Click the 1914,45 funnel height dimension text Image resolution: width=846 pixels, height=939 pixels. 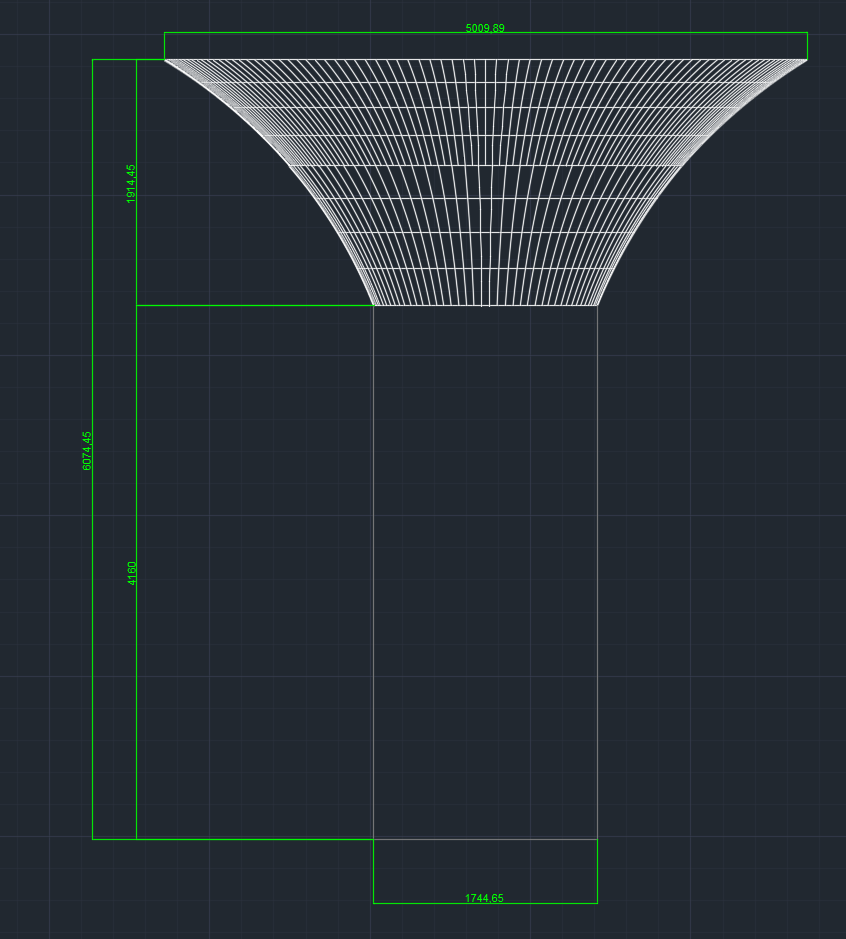pos(131,184)
